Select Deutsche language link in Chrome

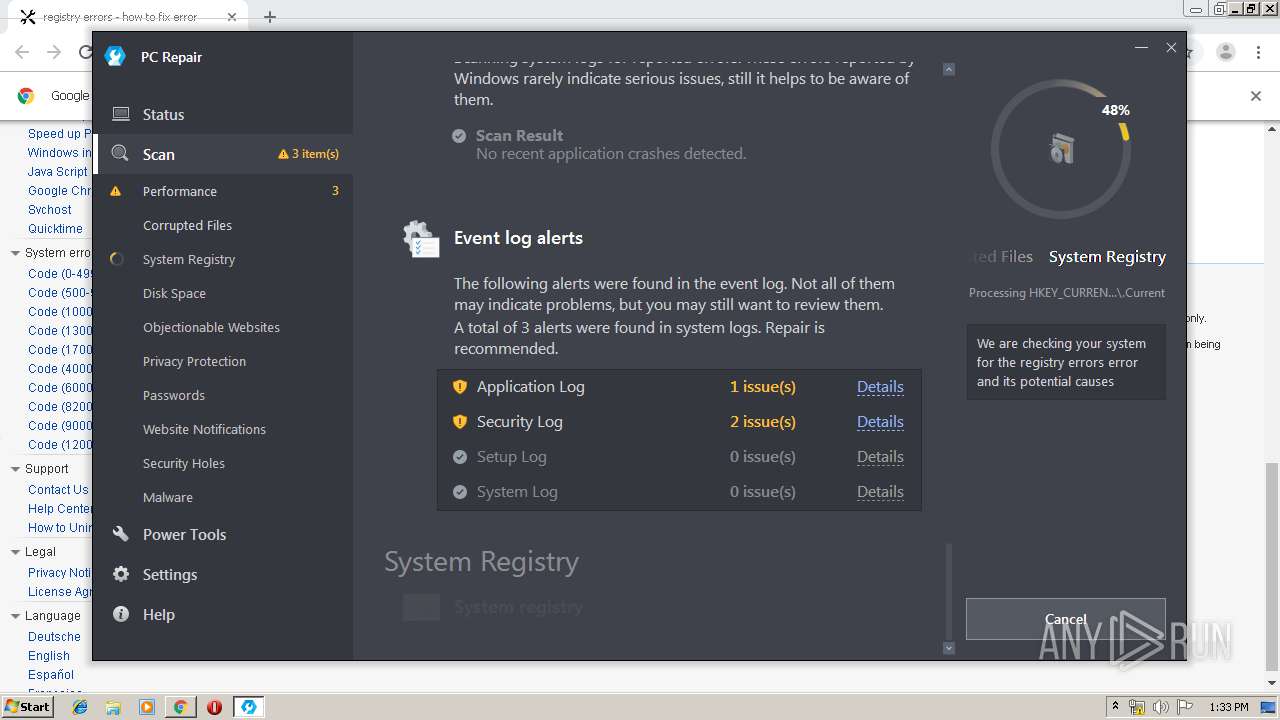click(54, 637)
